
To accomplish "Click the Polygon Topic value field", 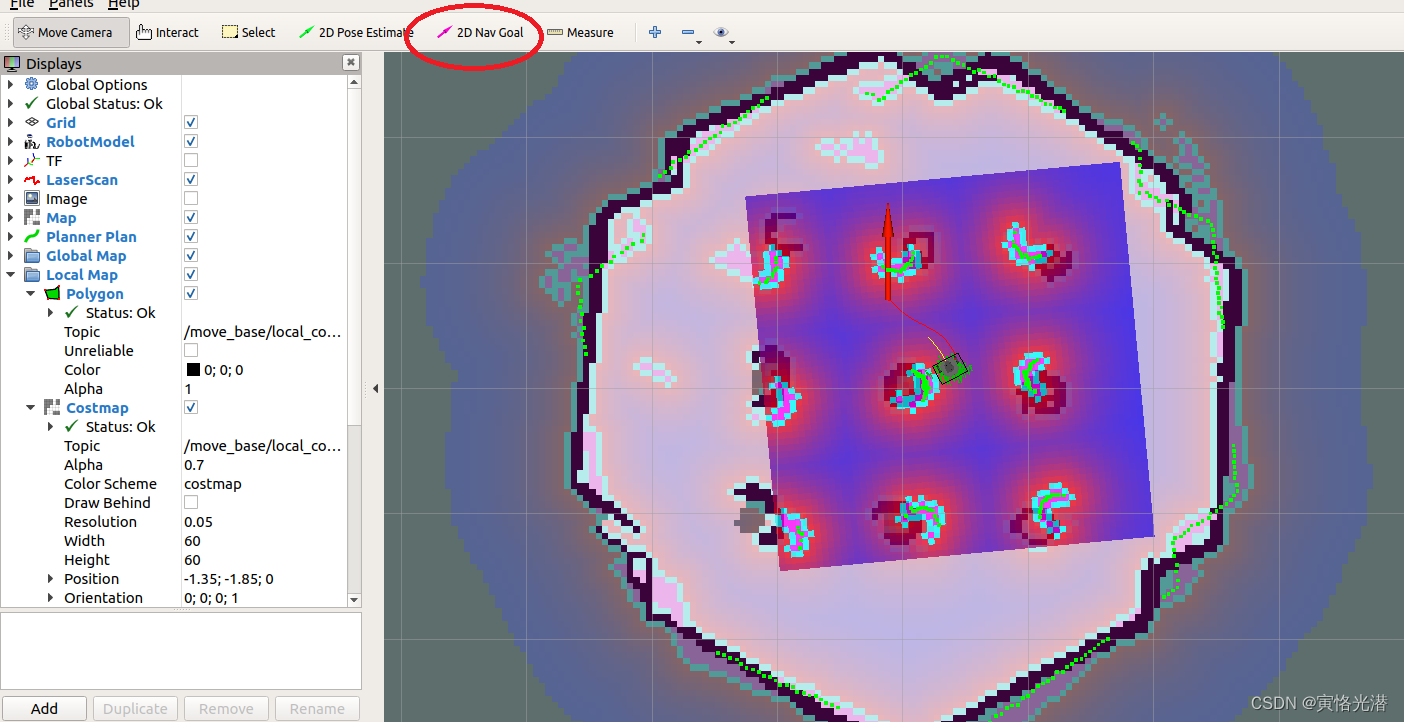I will (264, 332).
